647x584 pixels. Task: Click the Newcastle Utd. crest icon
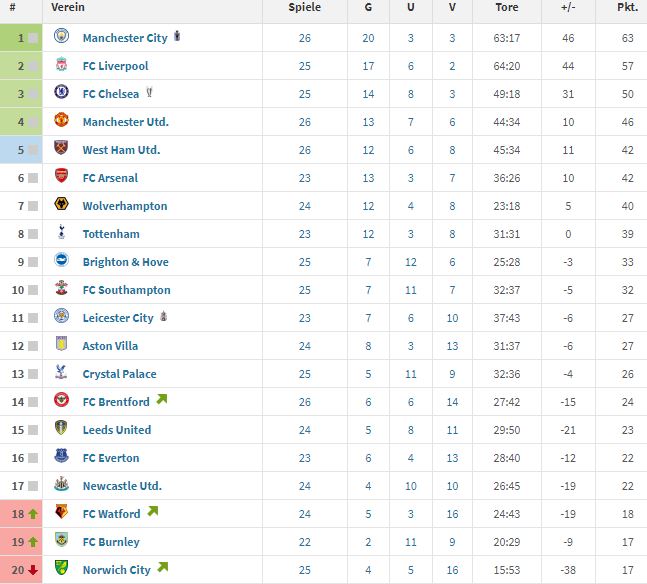61,484
